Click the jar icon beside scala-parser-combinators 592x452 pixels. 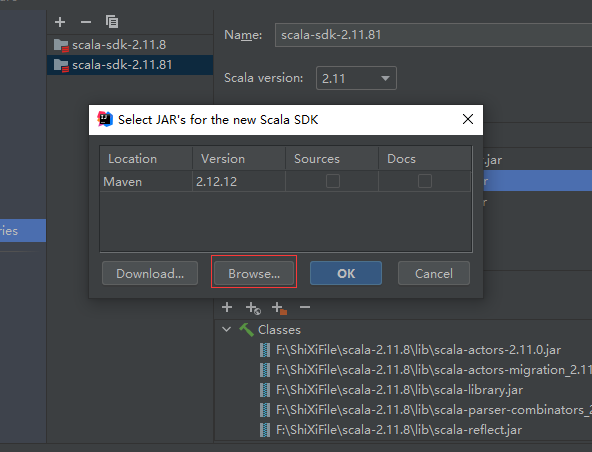[x=265, y=410]
